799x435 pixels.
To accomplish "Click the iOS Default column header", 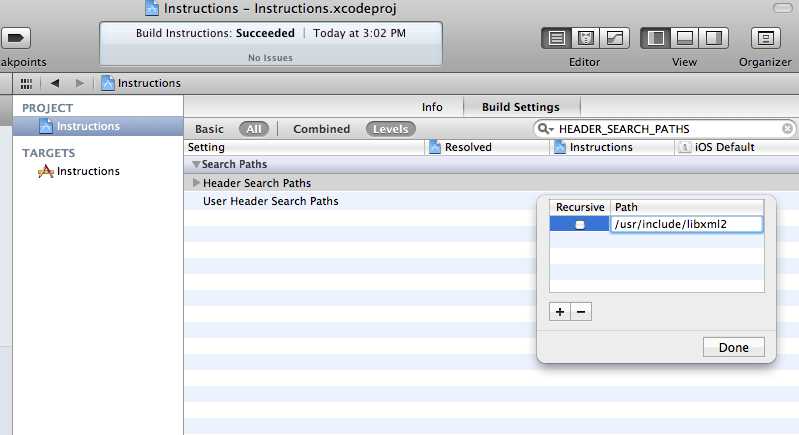I will pyautogui.click(x=737, y=147).
